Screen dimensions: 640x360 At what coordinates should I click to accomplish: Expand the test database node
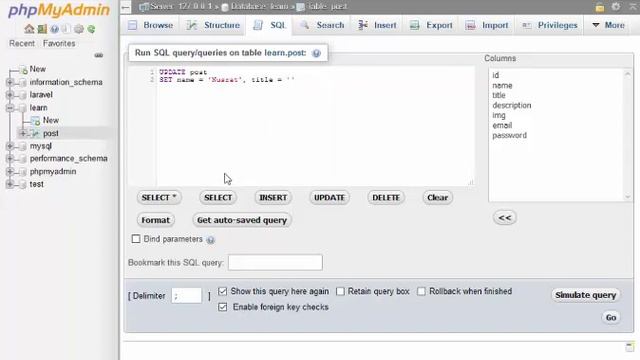[x=10, y=184]
